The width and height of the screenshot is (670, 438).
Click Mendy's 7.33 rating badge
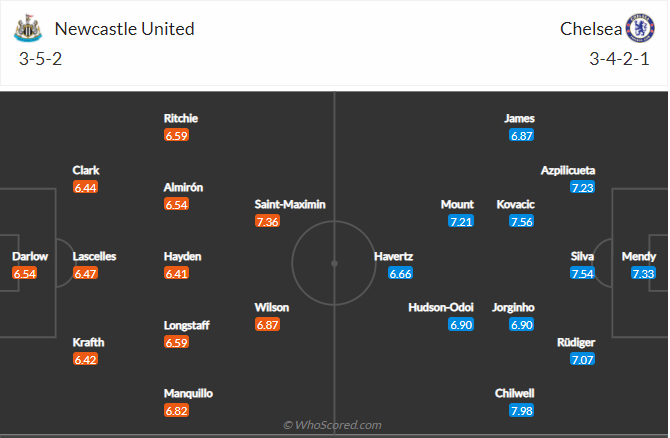pos(642,273)
